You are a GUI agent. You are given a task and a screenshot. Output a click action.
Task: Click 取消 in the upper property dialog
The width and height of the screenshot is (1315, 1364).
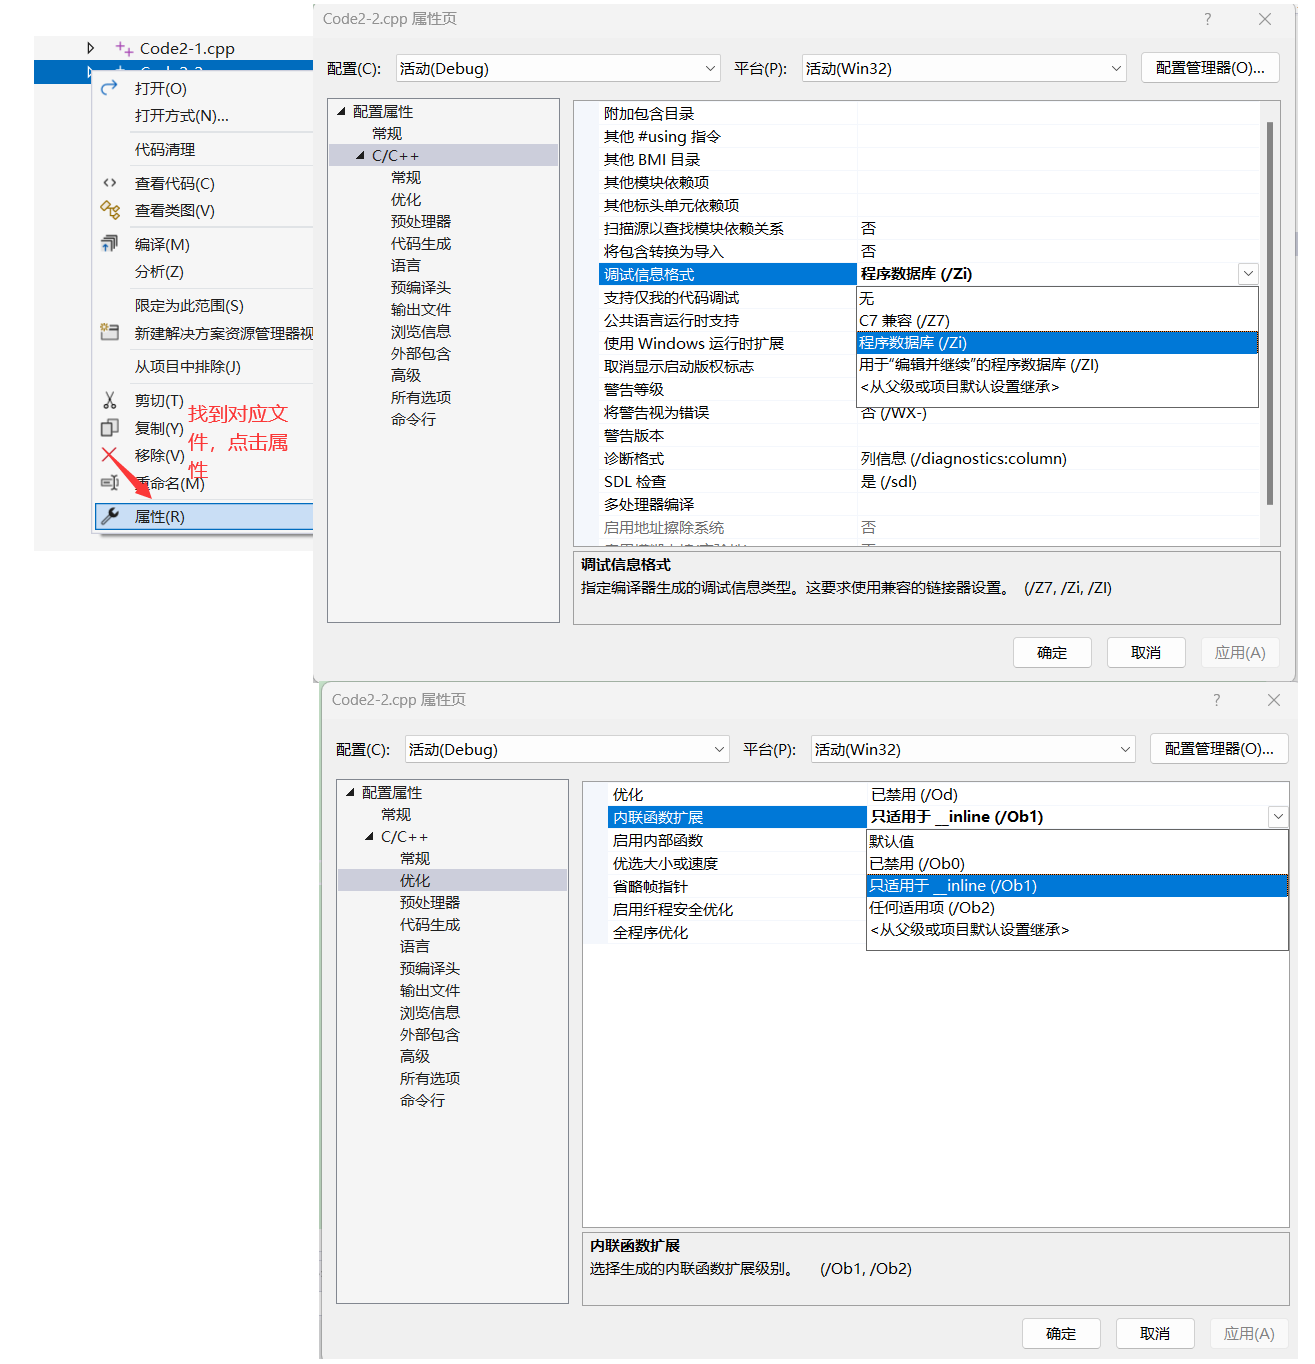coord(1146,652)
